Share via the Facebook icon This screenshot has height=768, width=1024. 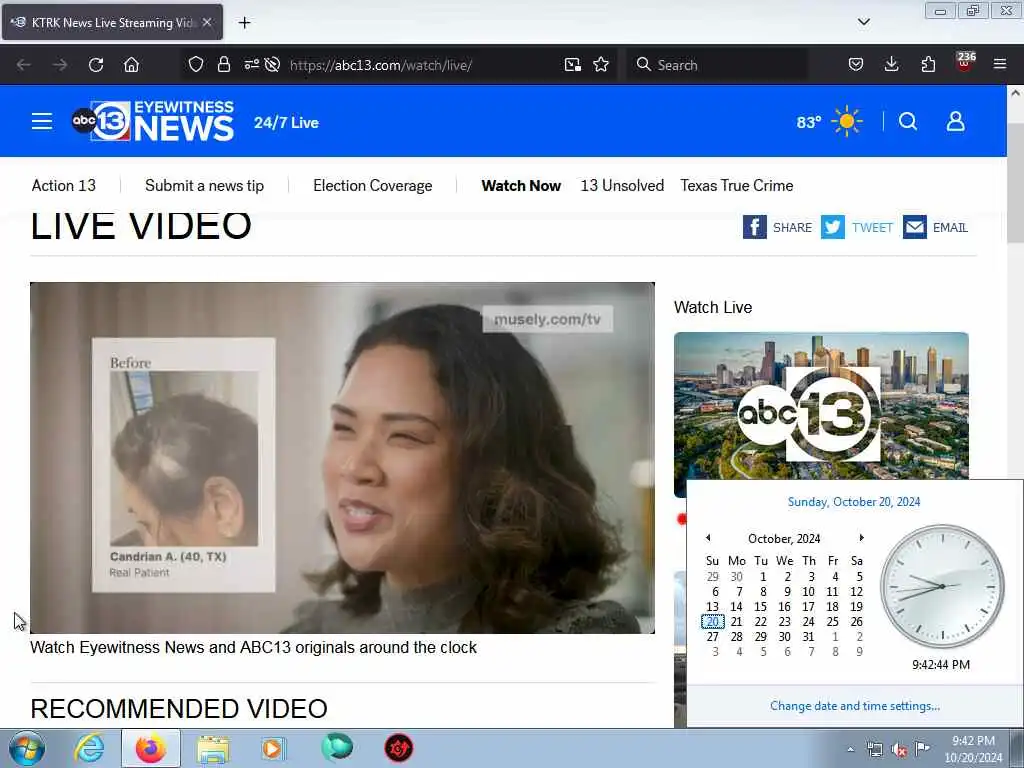(754, 227)
